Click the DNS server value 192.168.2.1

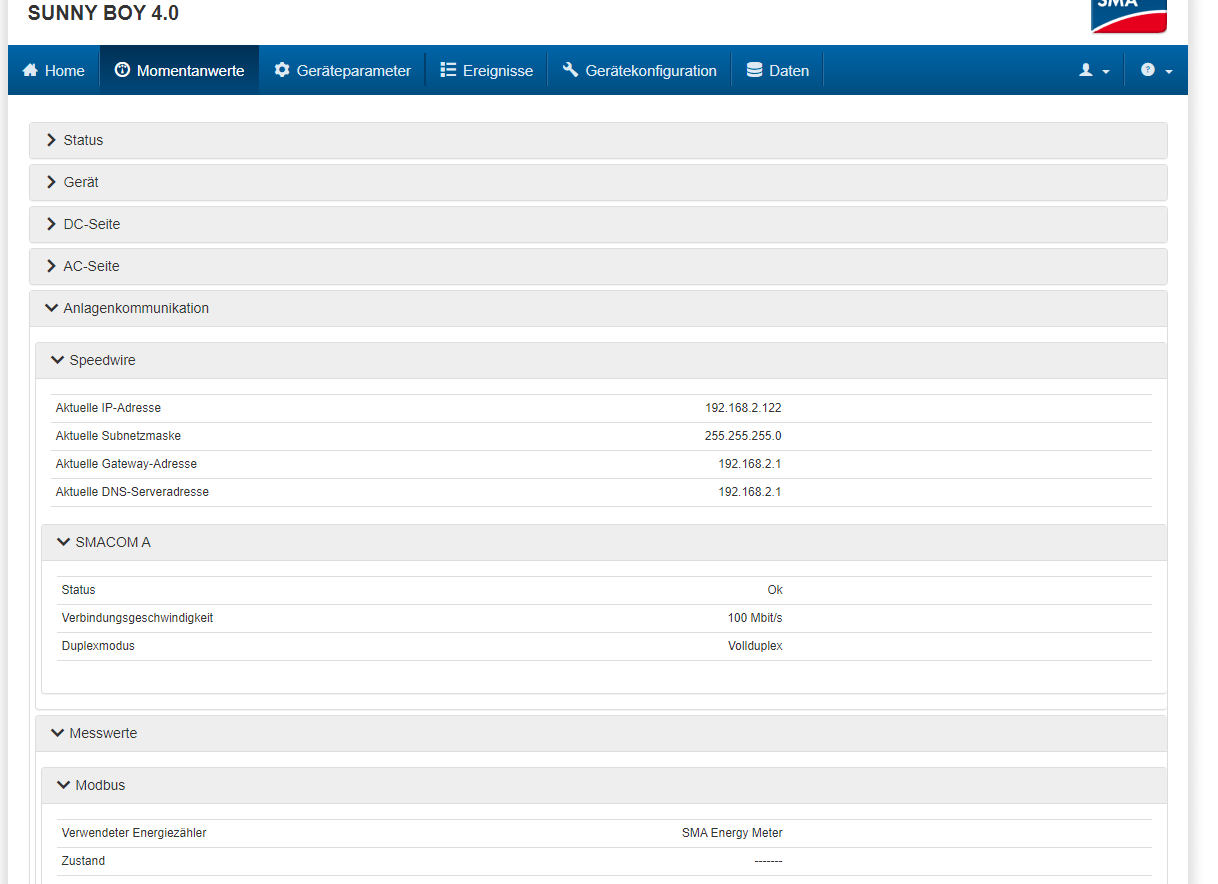[x=750, y=492]
